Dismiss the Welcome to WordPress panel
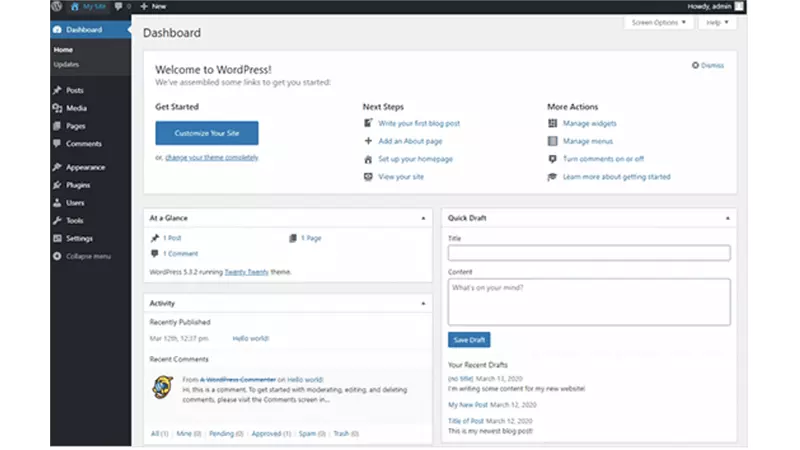The width and height of the screenshot is (800, 450). [708, 65]
